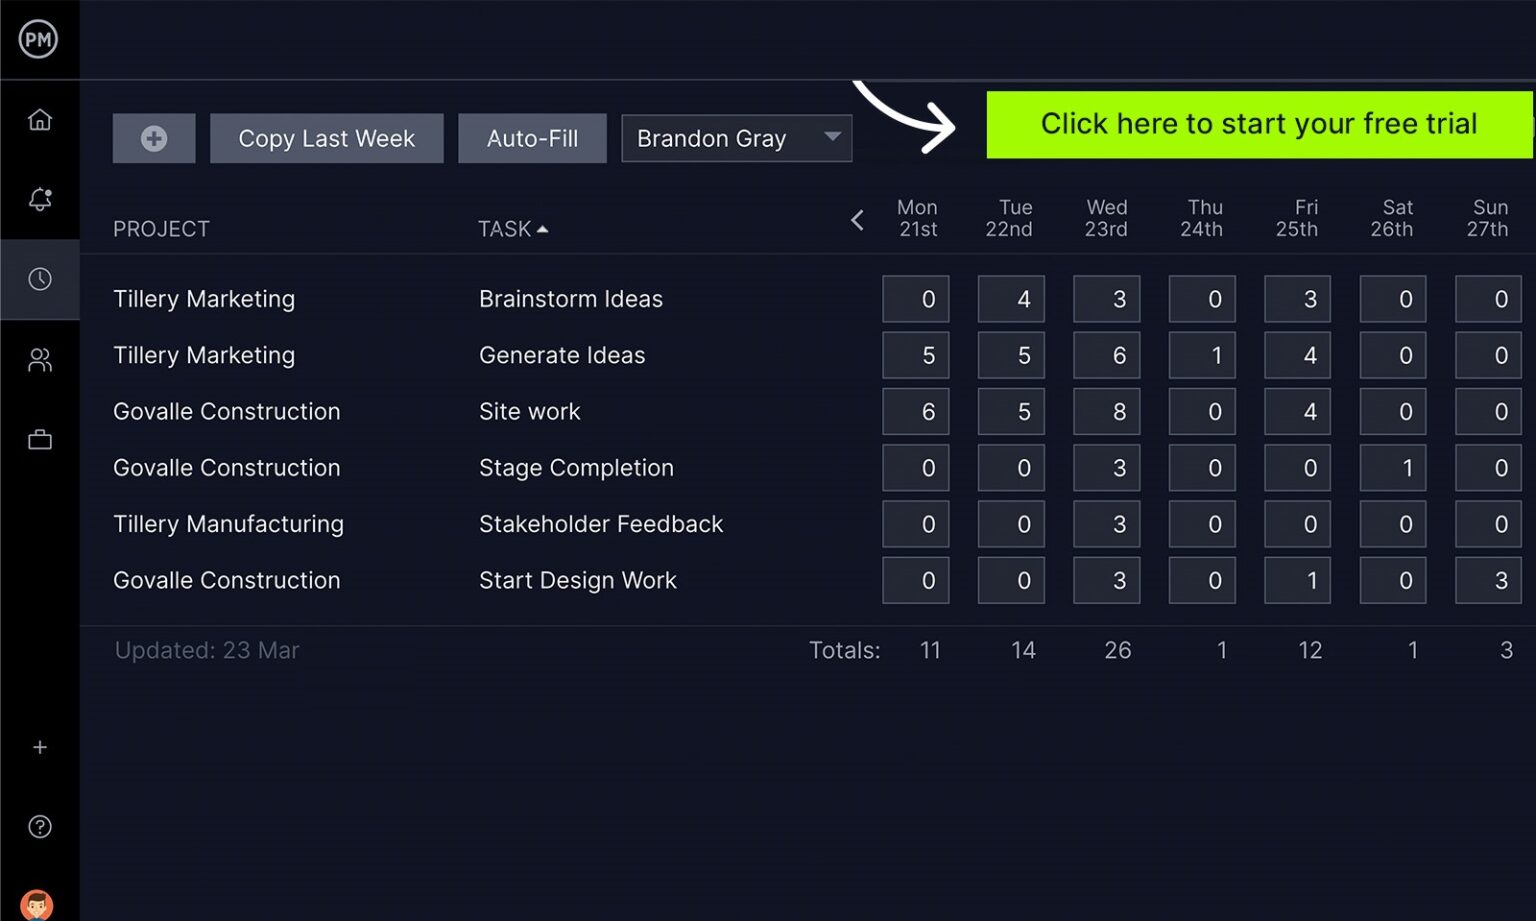This screenshot has width=1536, height=921.
Task: Open the Brandon Gray user dropdown
Action: [x=736, y=138]
